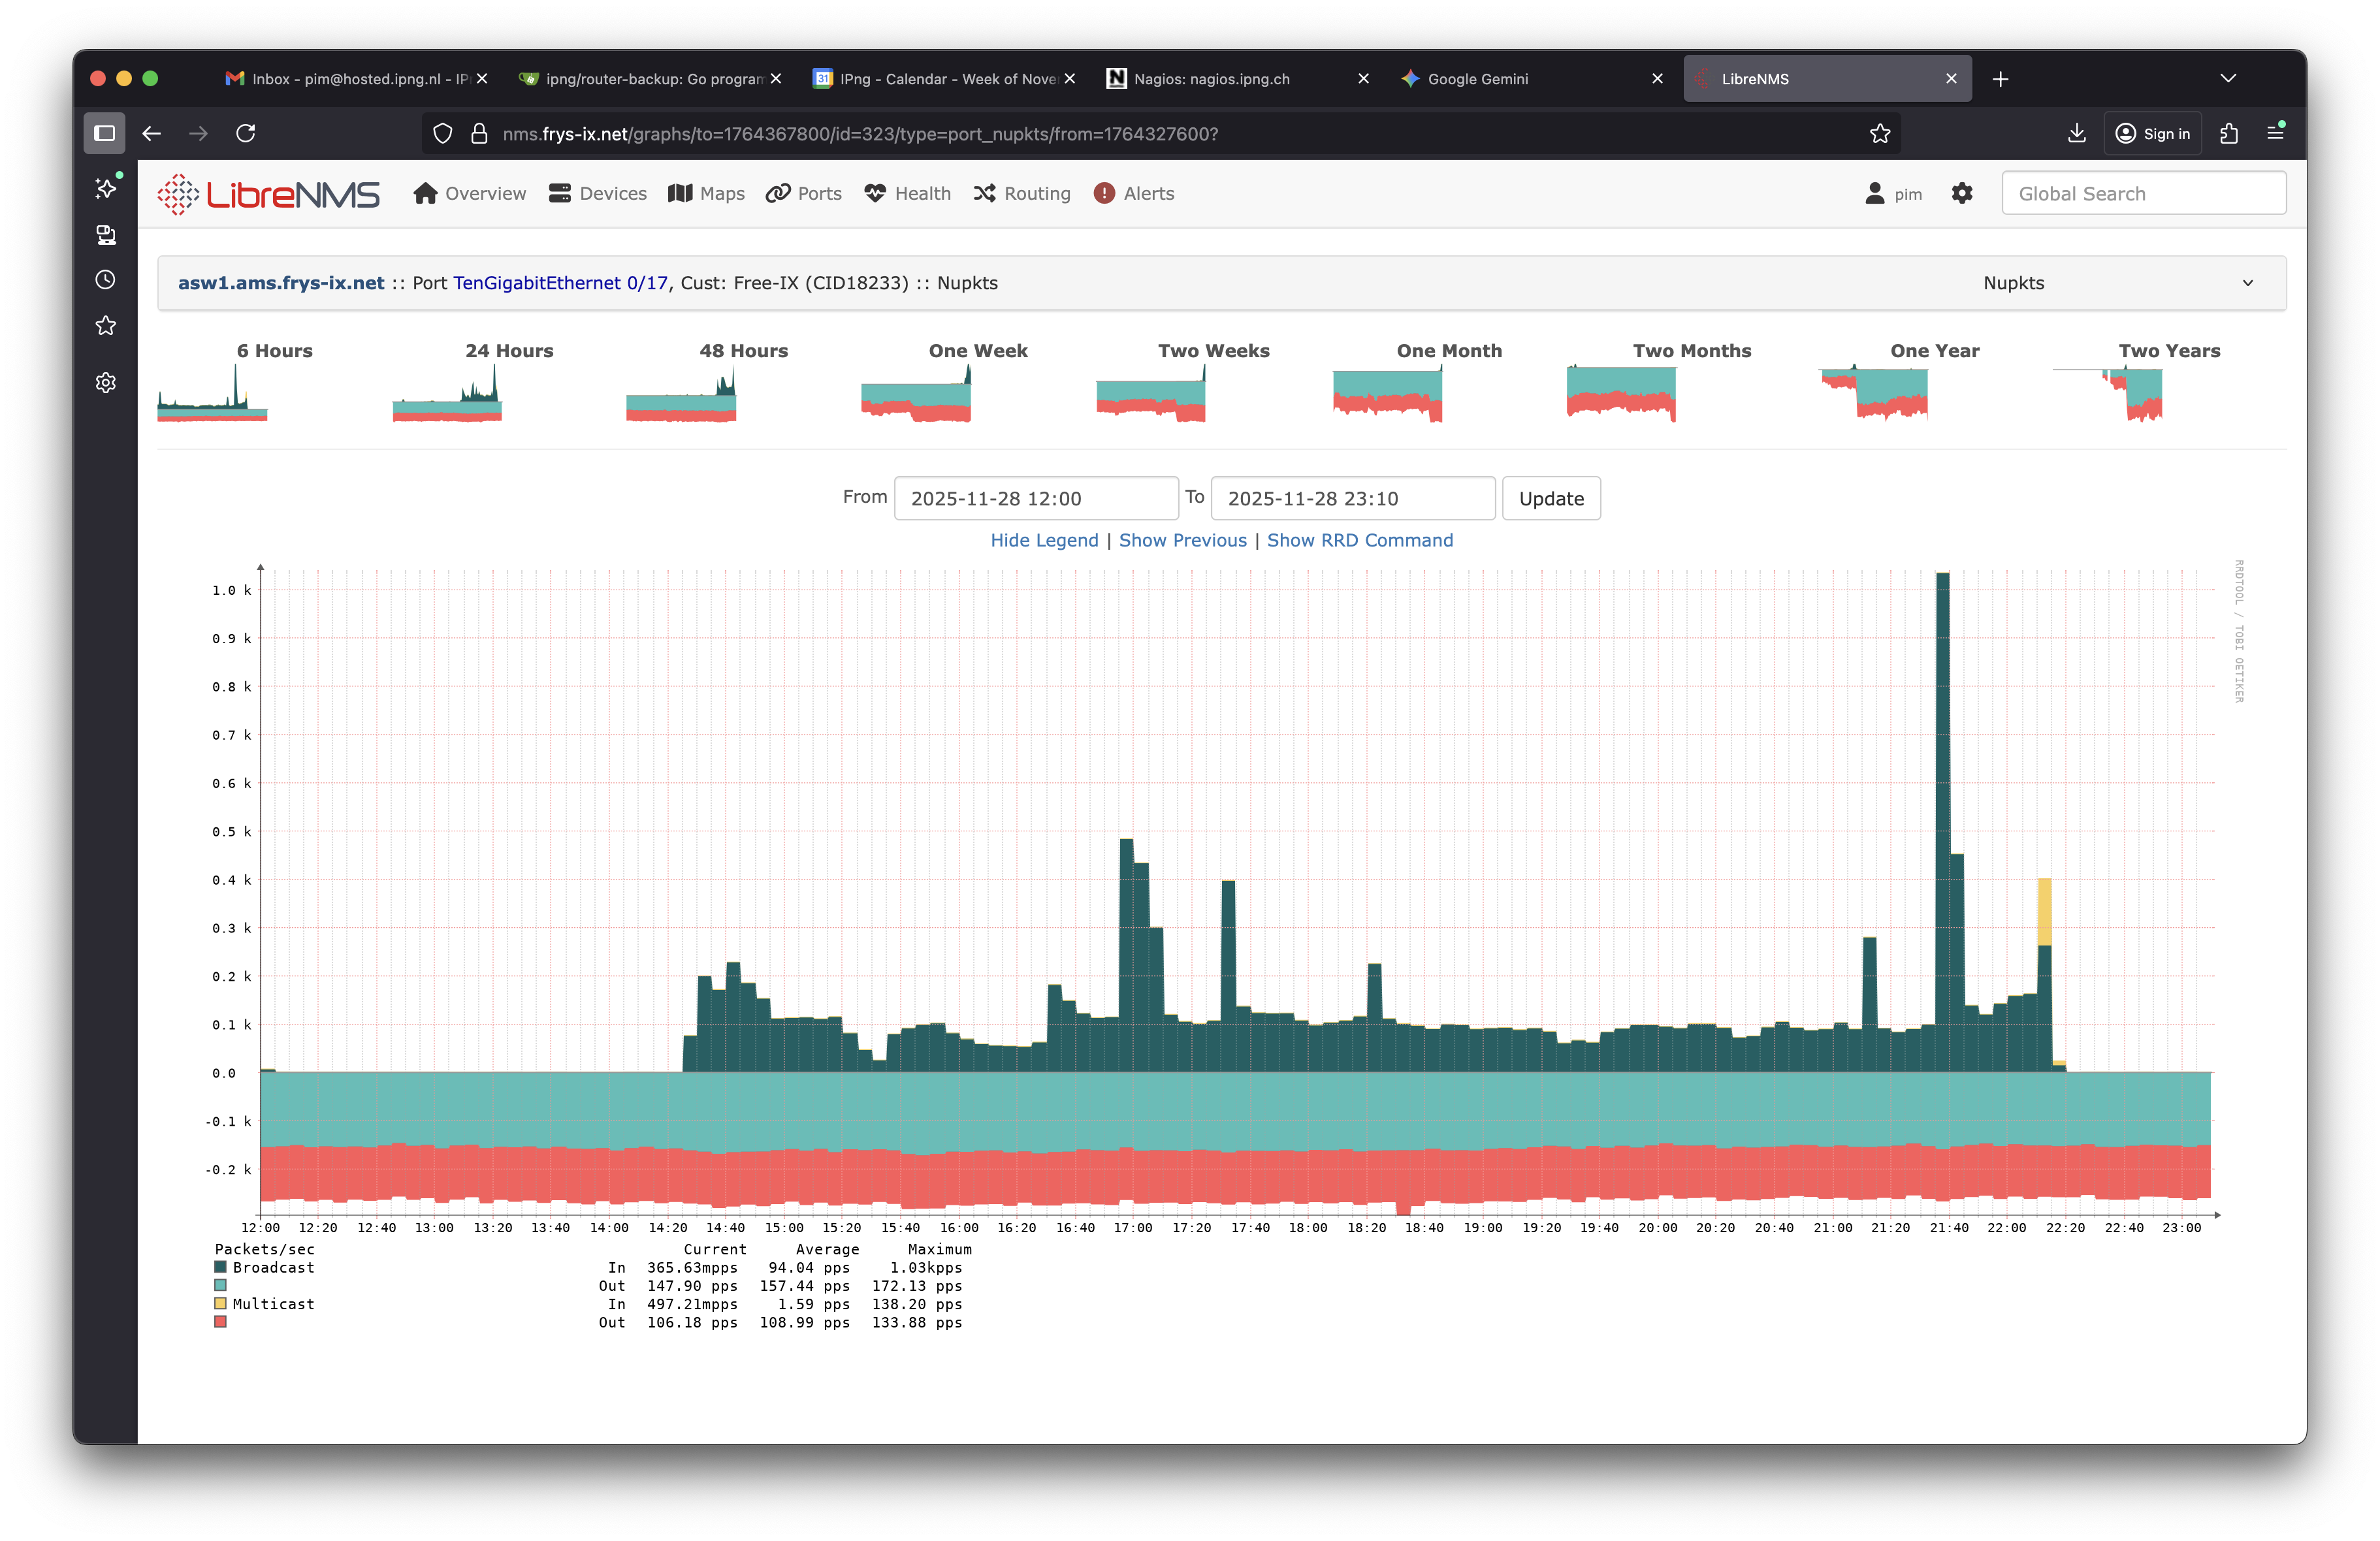Click the bookmark star in address bar
The width and height of the screenshot is (2380, 1541).
[x=1879, y=134]
